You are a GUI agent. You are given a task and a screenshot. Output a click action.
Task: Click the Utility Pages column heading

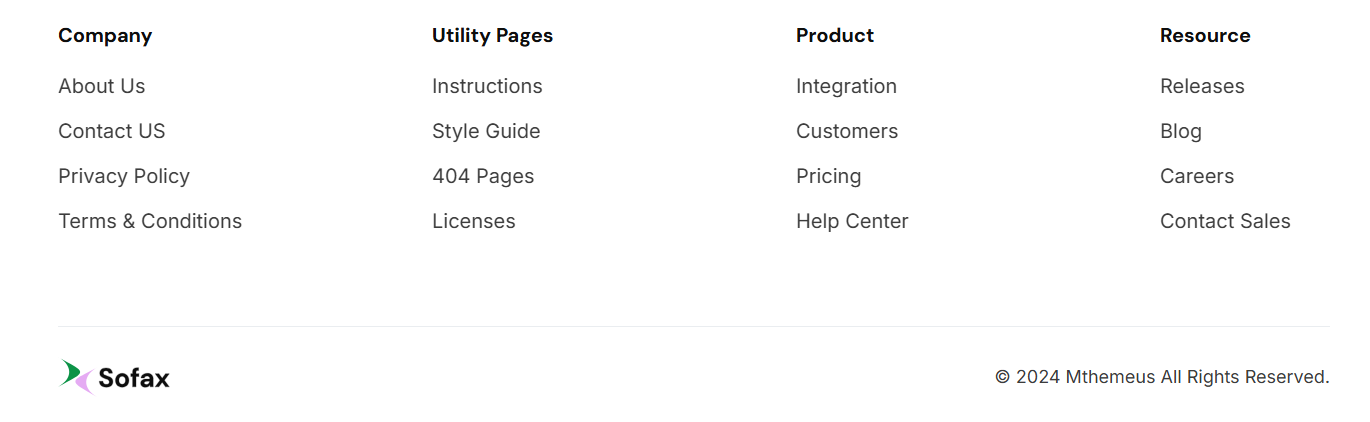pos(492,35)
